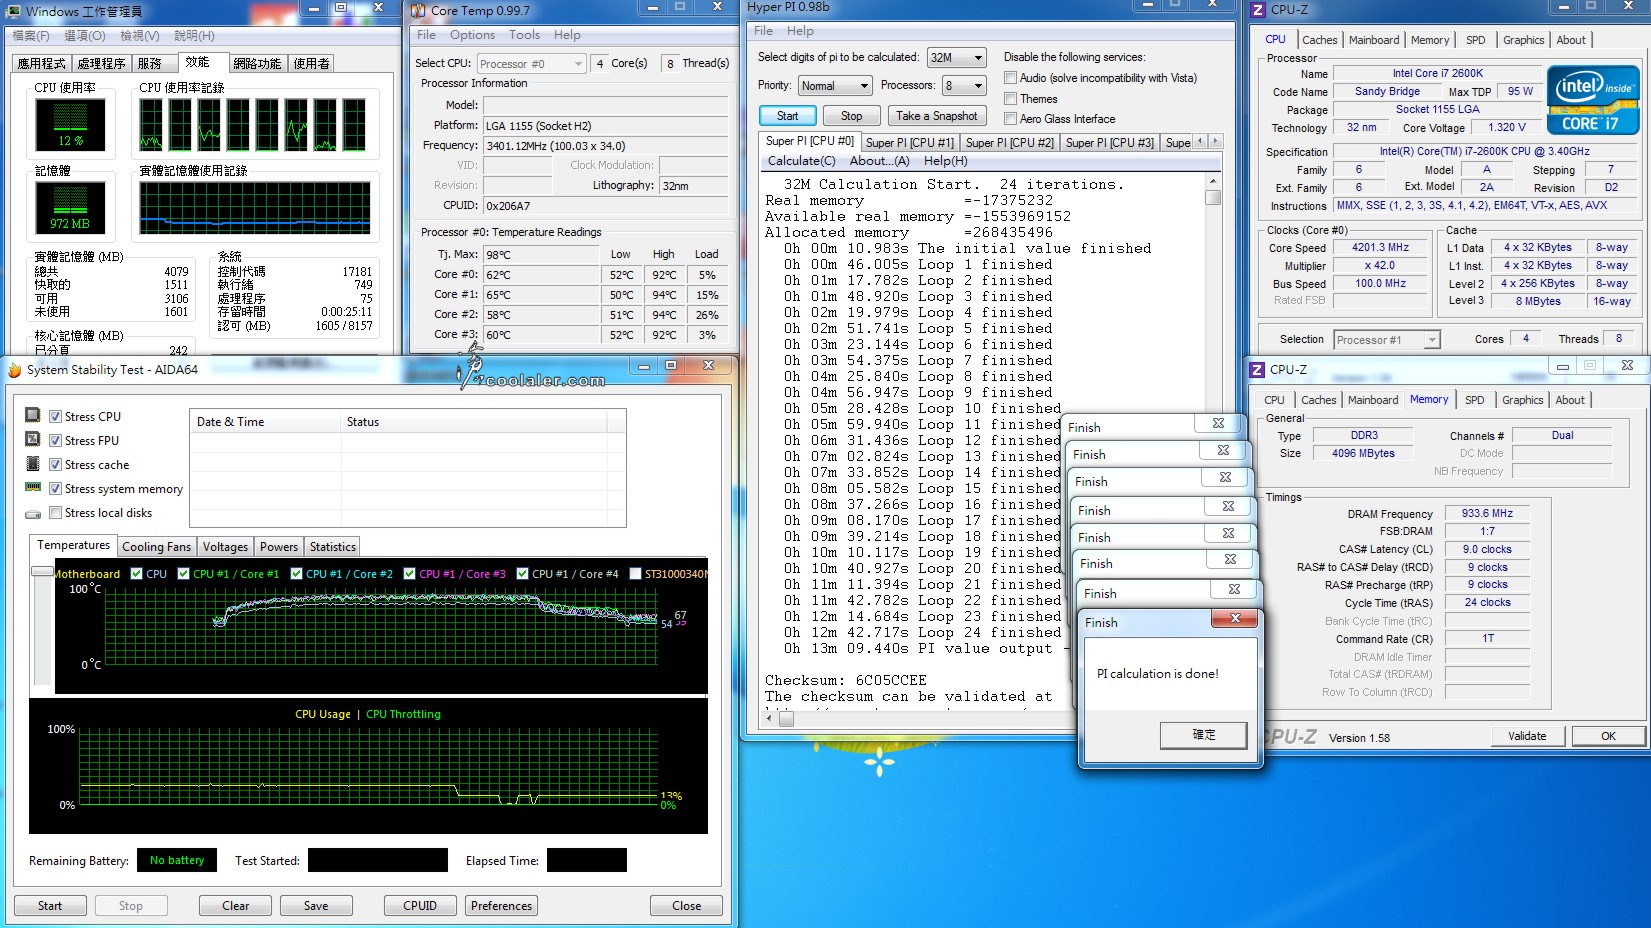Click the left arrow to scroll Super PI tabs
Viewport: 1651px width, 928px height.
click(x=1201, y=141)
